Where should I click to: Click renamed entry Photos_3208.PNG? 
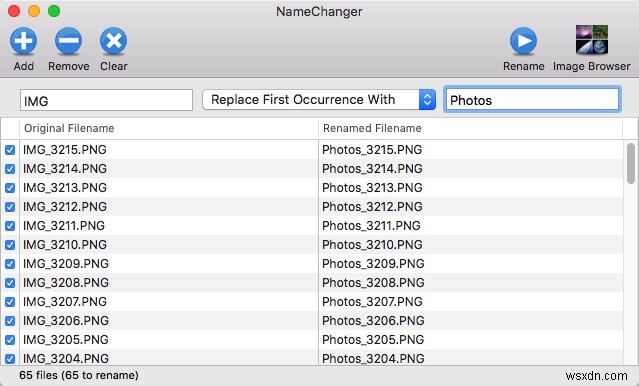point(373,282)
